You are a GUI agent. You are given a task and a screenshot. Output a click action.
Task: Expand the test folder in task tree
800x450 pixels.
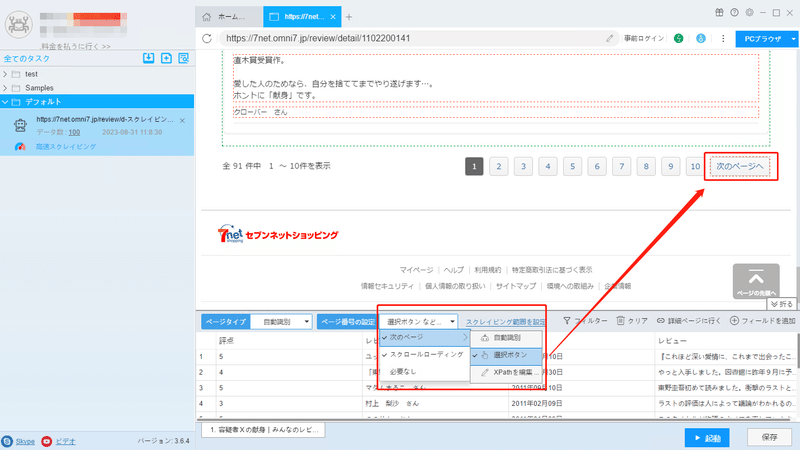point(5,74)
